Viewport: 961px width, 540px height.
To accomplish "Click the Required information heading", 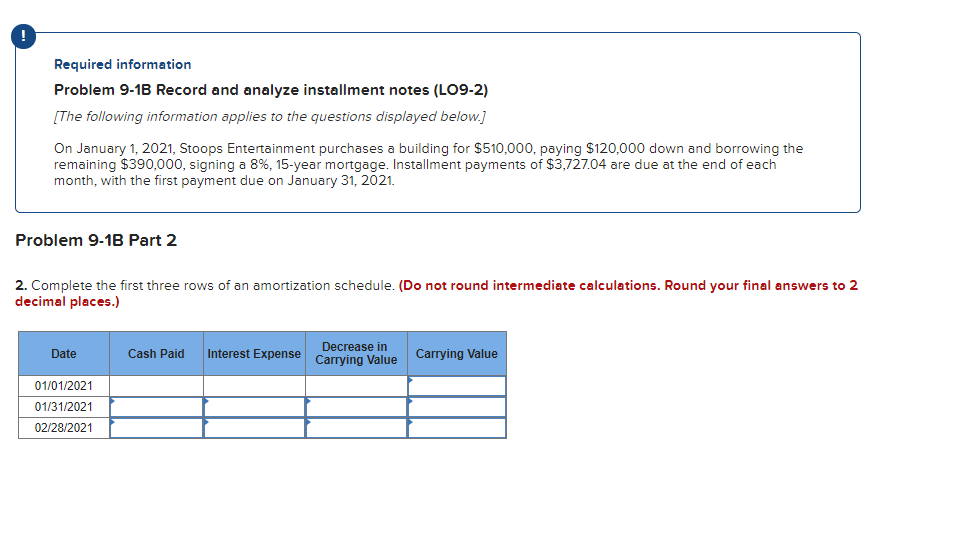I will (x=123, y=64).
